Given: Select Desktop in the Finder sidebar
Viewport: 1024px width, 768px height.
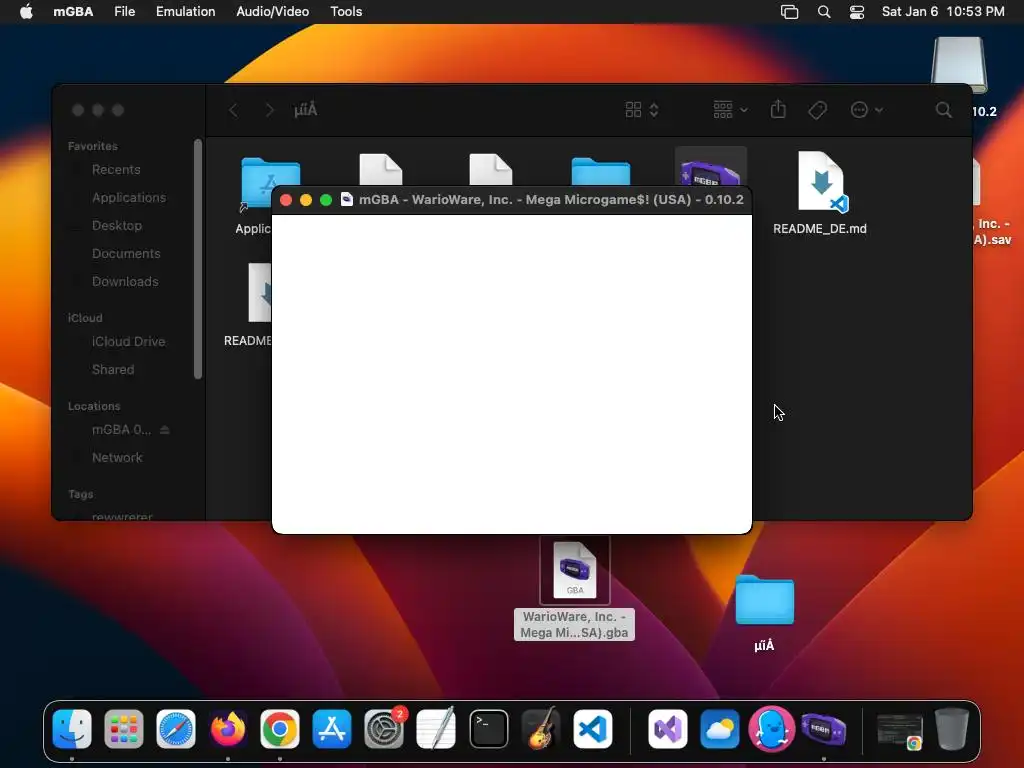Looking at the screenshot, I should click(x=116, y=226).
